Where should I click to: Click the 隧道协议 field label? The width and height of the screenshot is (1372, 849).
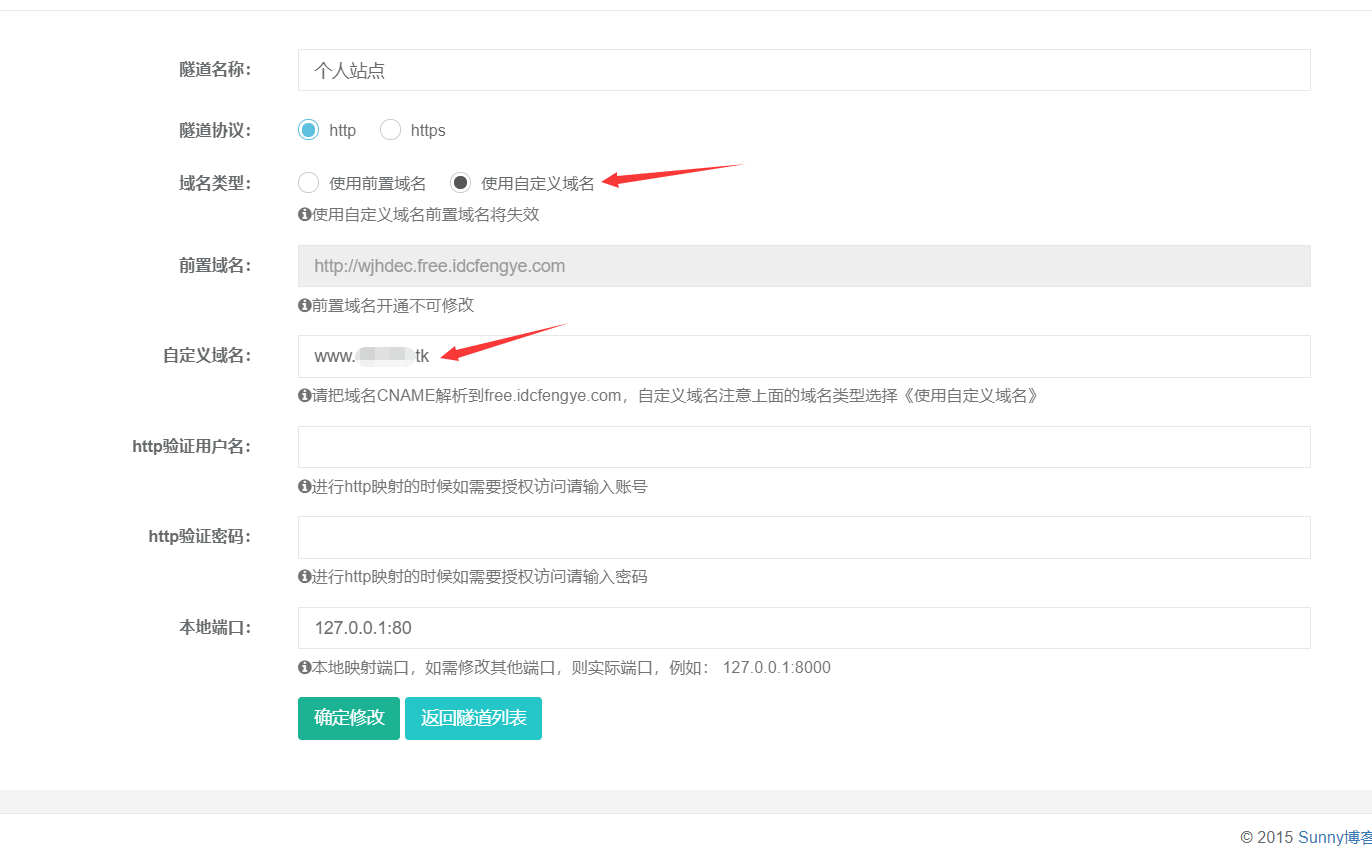point(214,130)
